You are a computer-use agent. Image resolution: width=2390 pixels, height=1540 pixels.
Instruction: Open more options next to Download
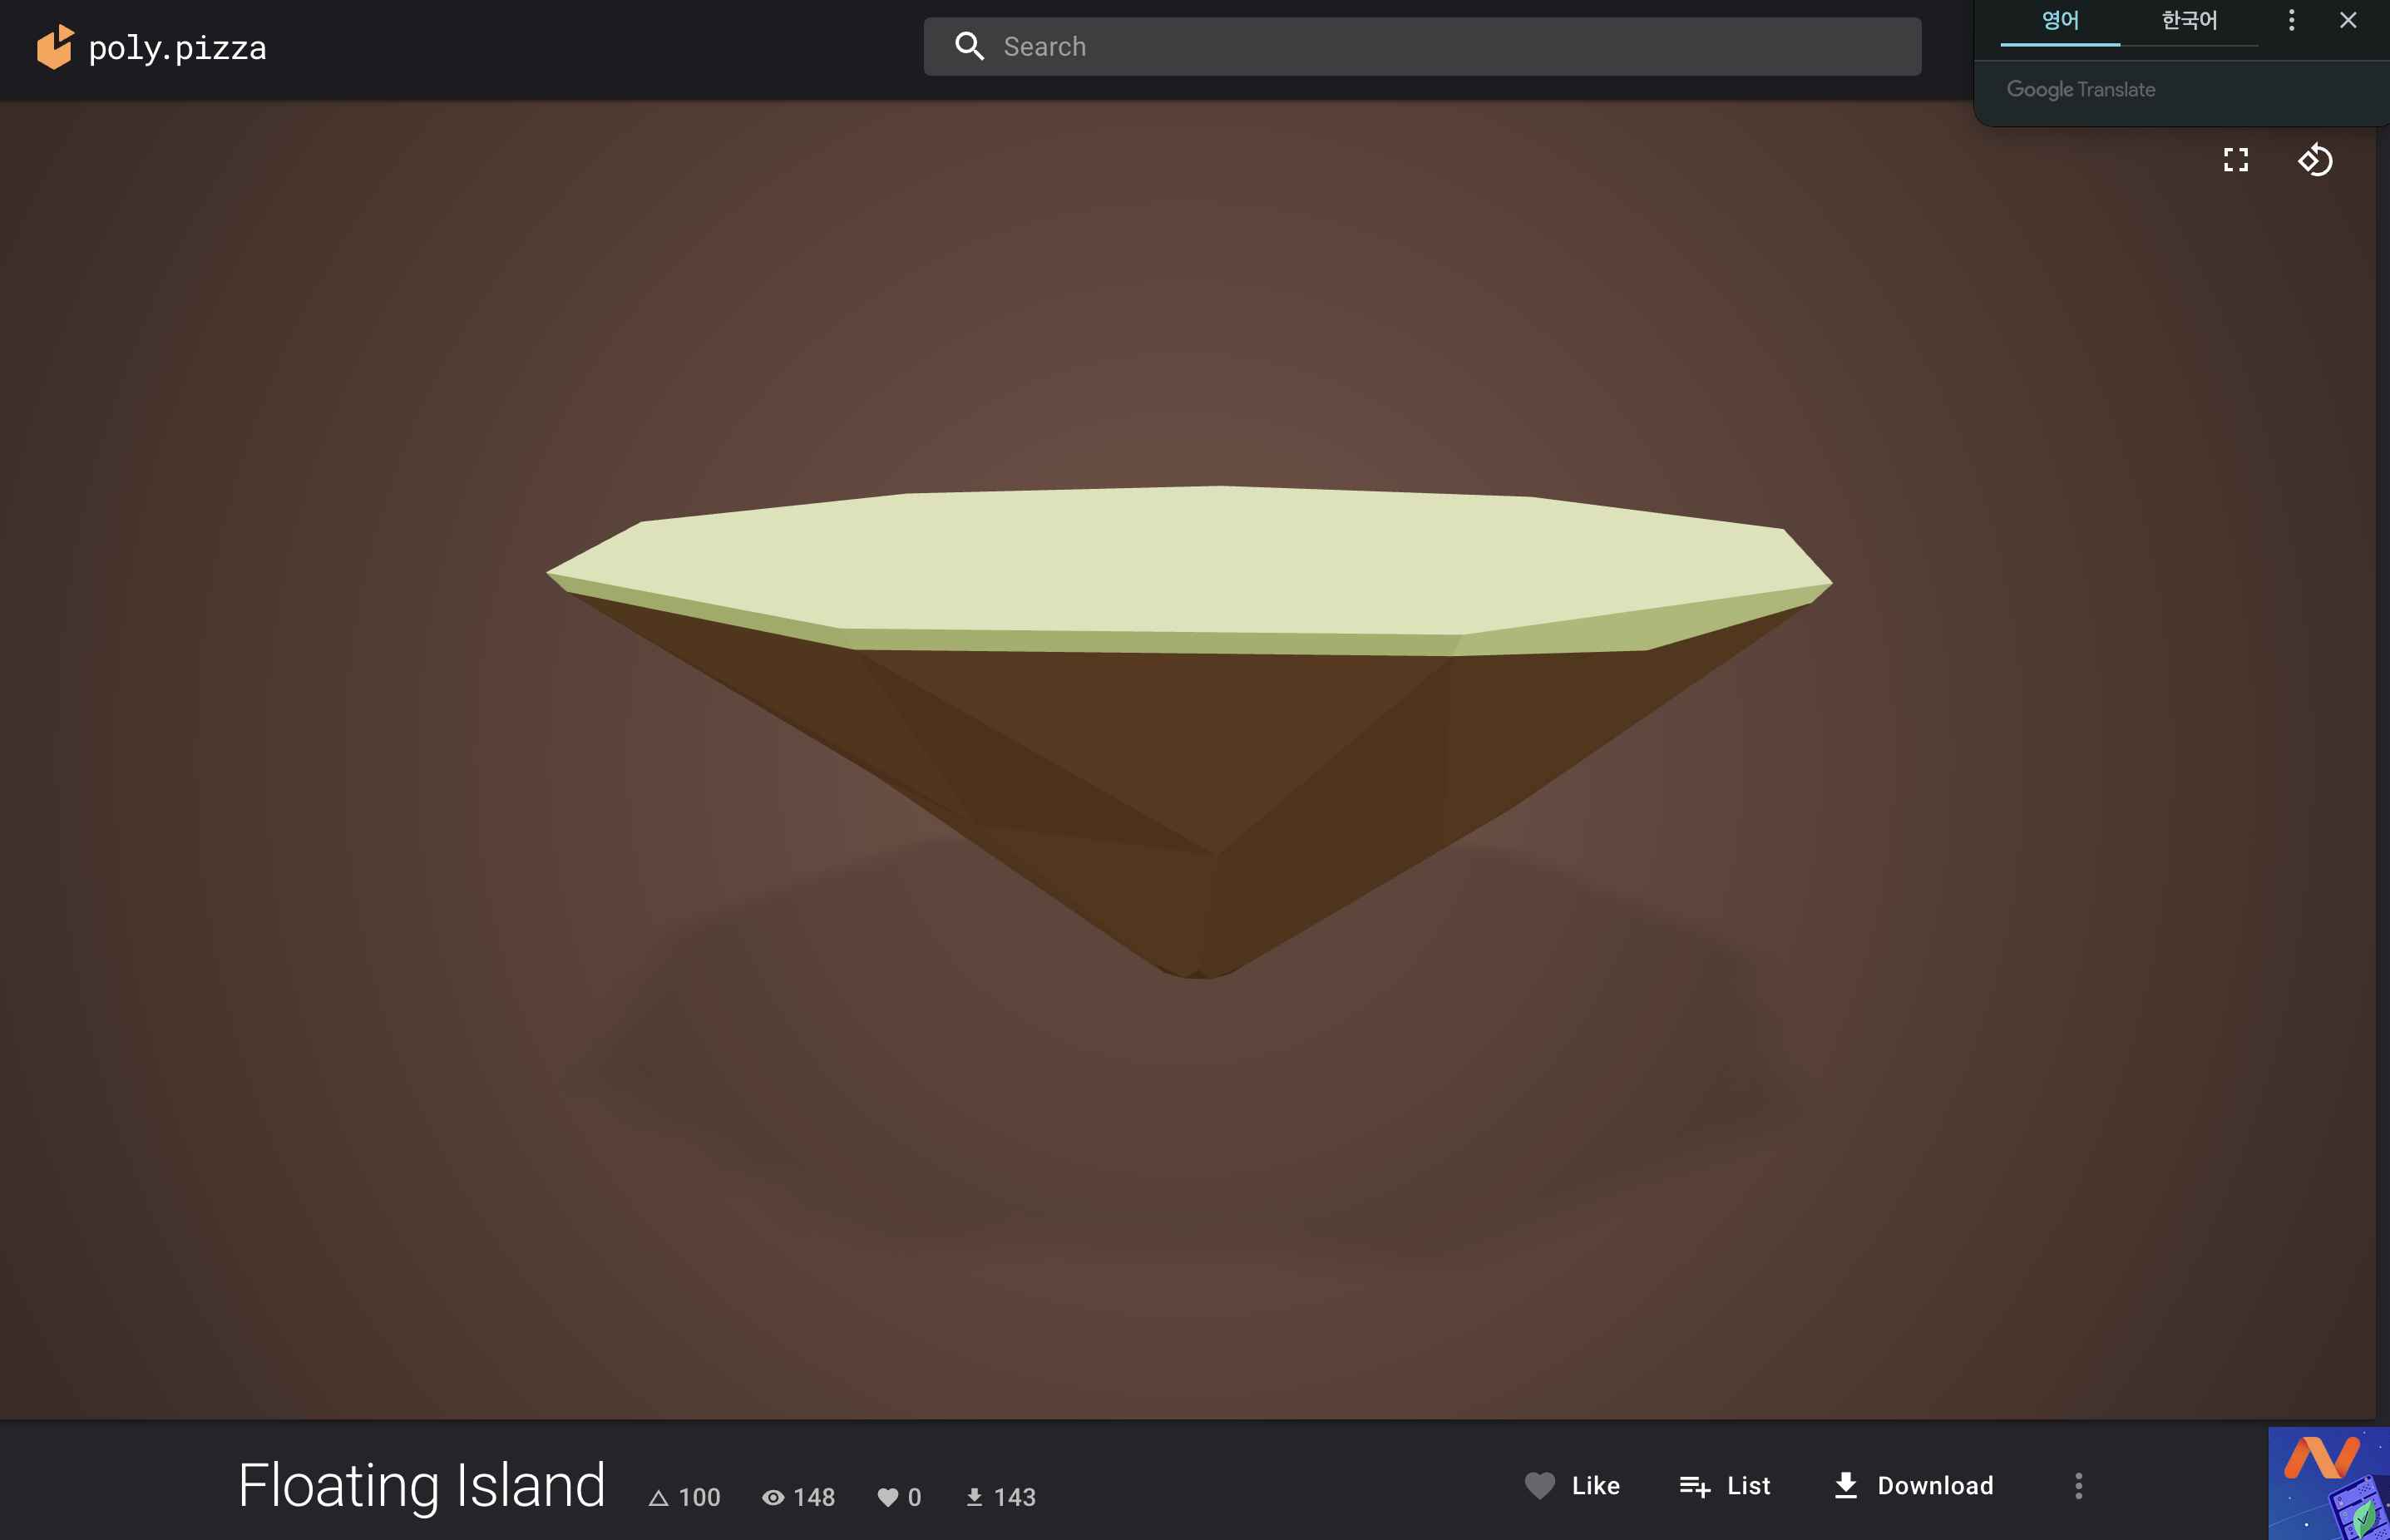coord(2078,1485)
